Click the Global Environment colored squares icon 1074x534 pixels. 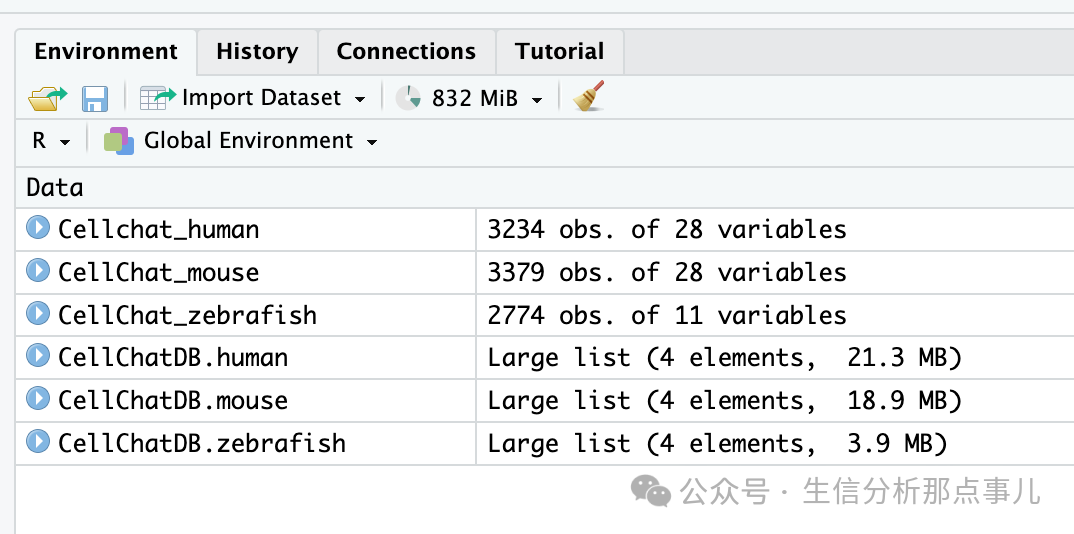click(118, 141)
